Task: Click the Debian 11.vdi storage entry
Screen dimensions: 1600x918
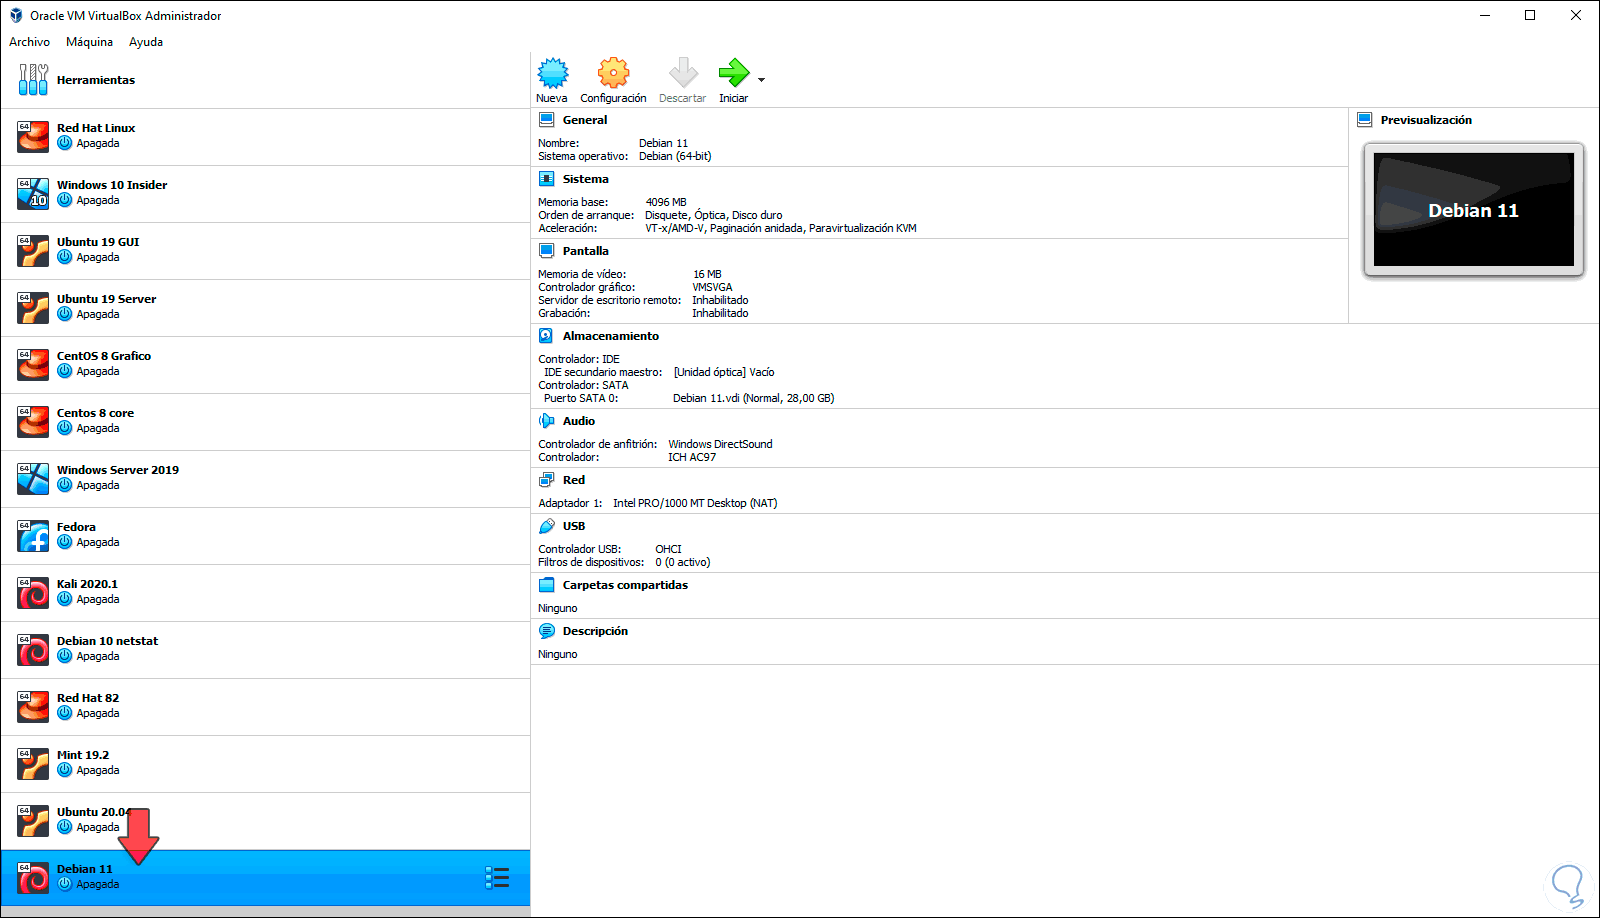Action: (x=753, y=398)
